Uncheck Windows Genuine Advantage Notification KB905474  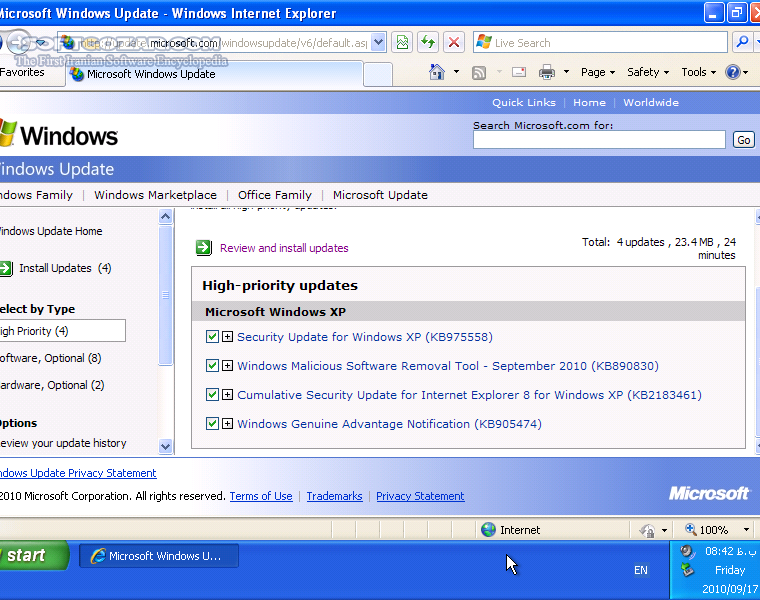click(x=212, y=424)
